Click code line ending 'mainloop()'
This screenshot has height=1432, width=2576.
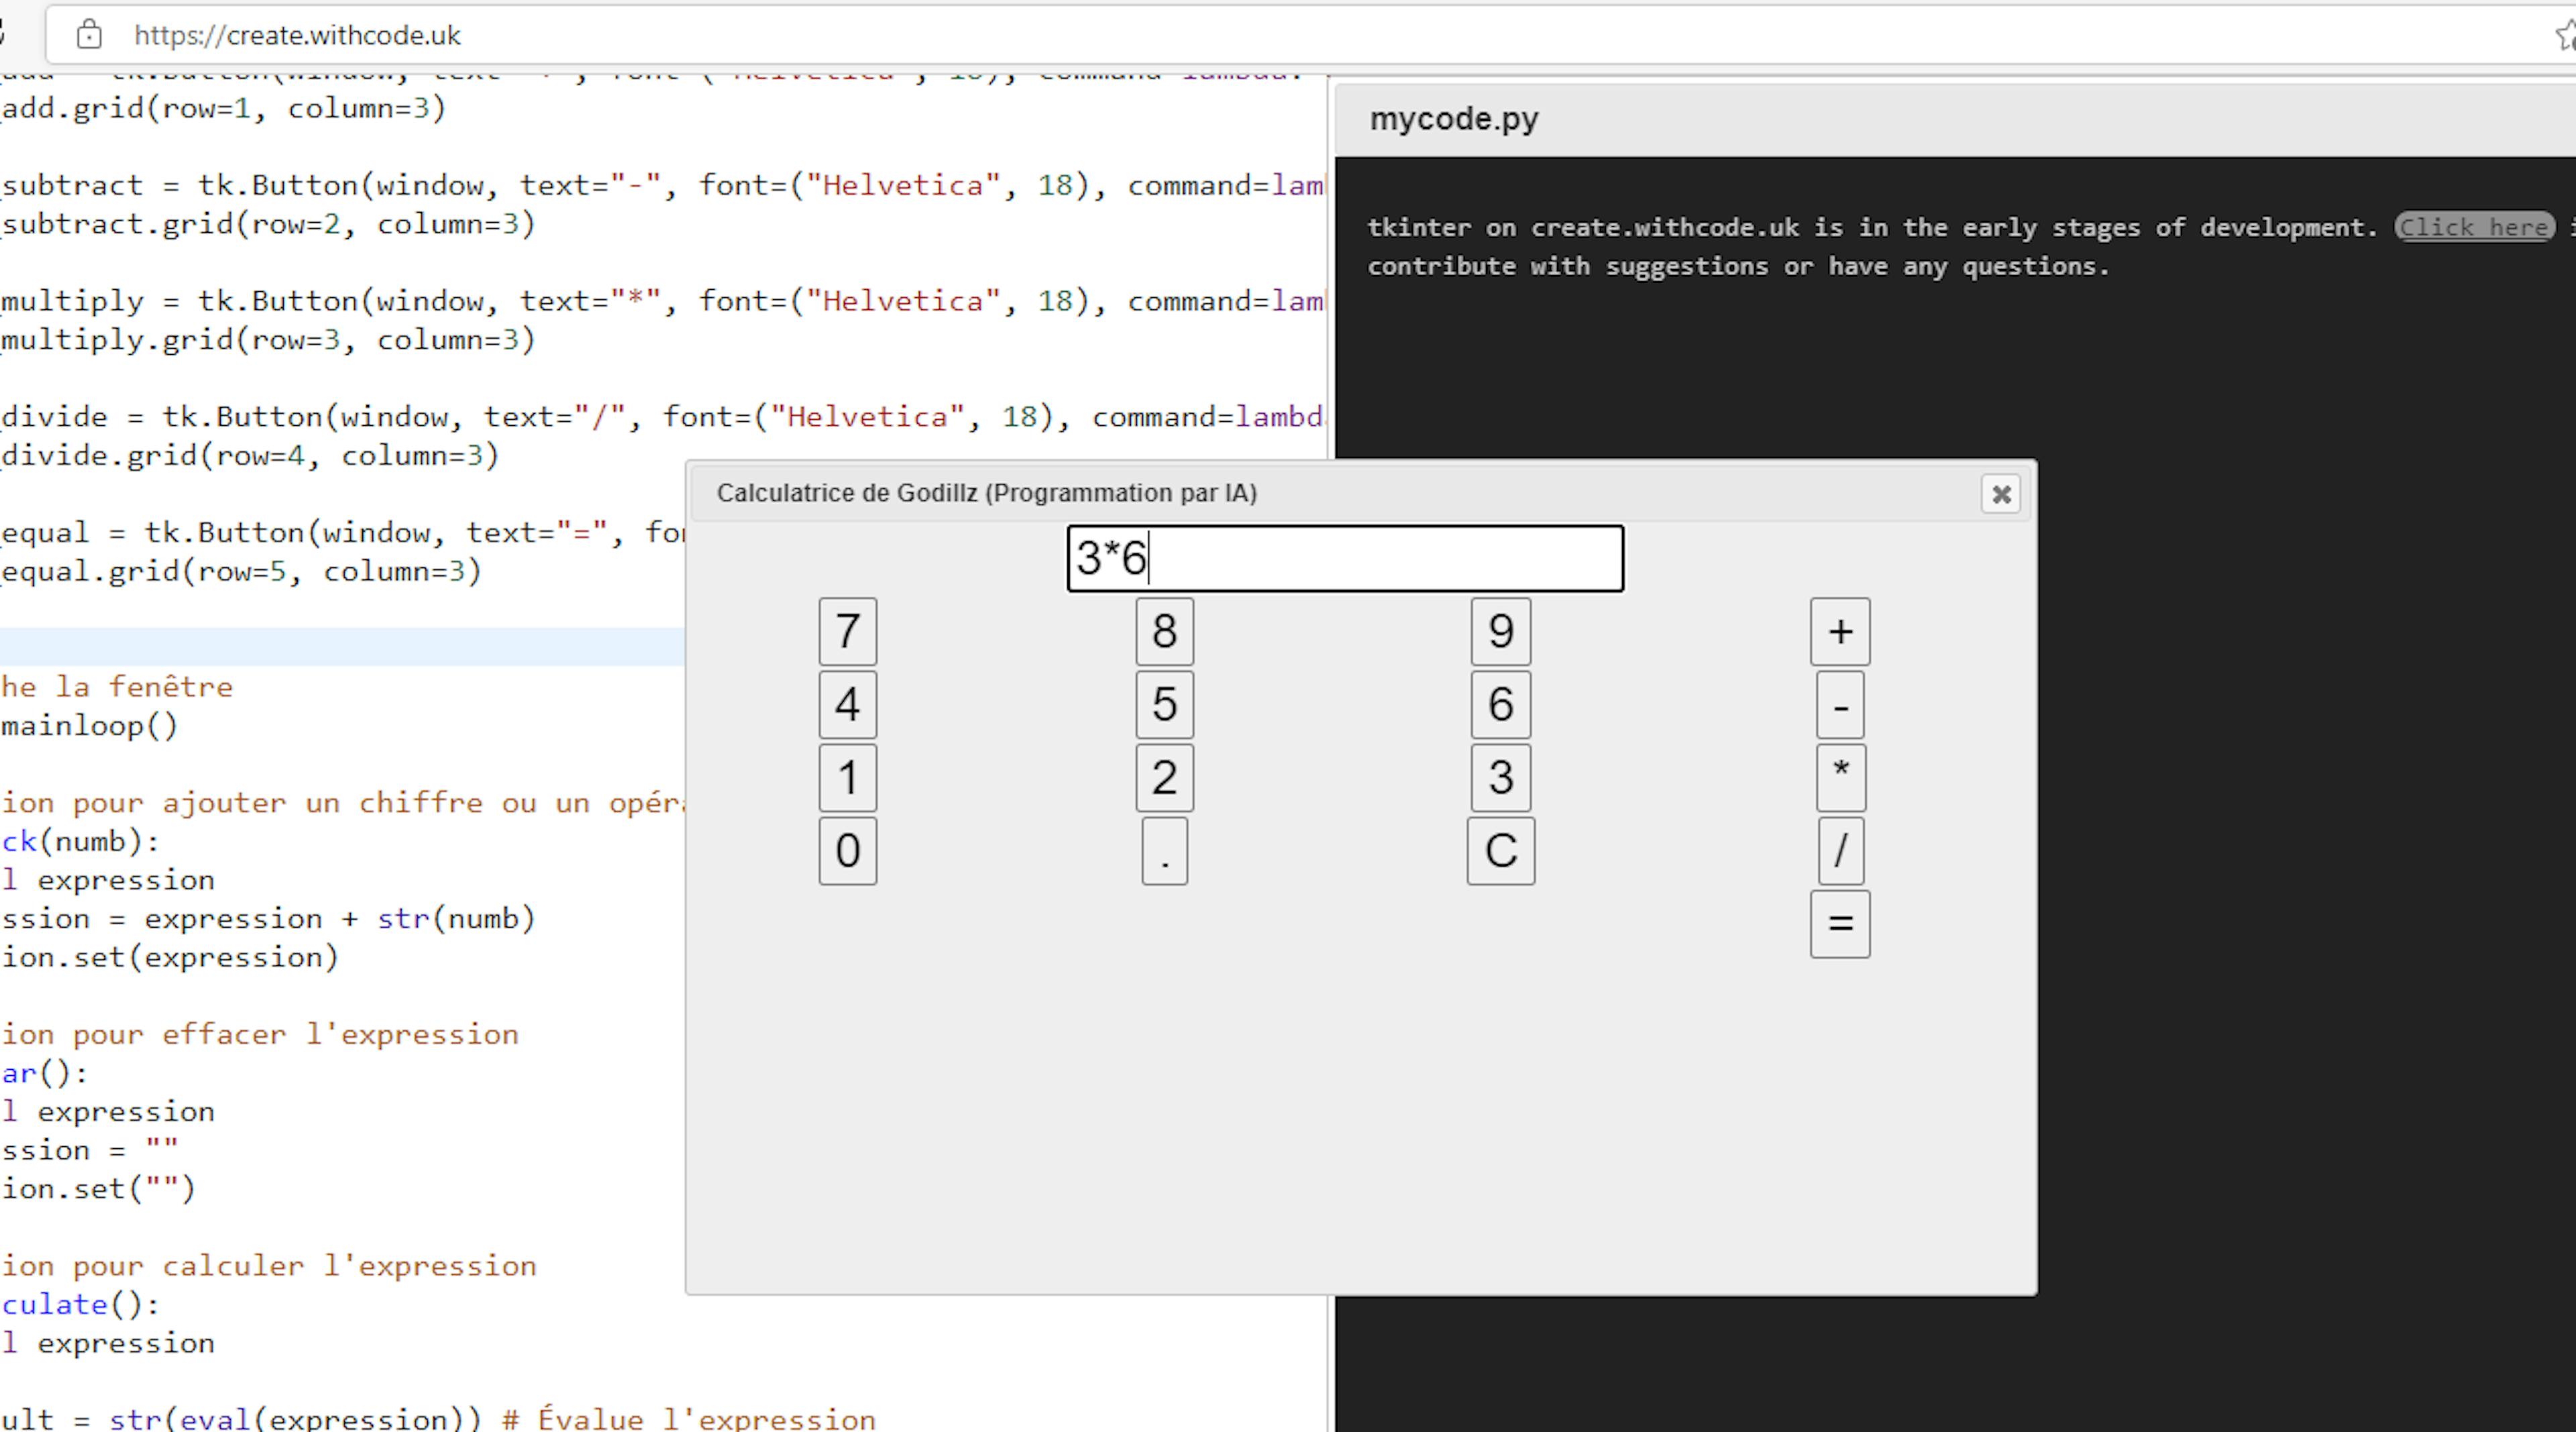(x=89, y=726)
